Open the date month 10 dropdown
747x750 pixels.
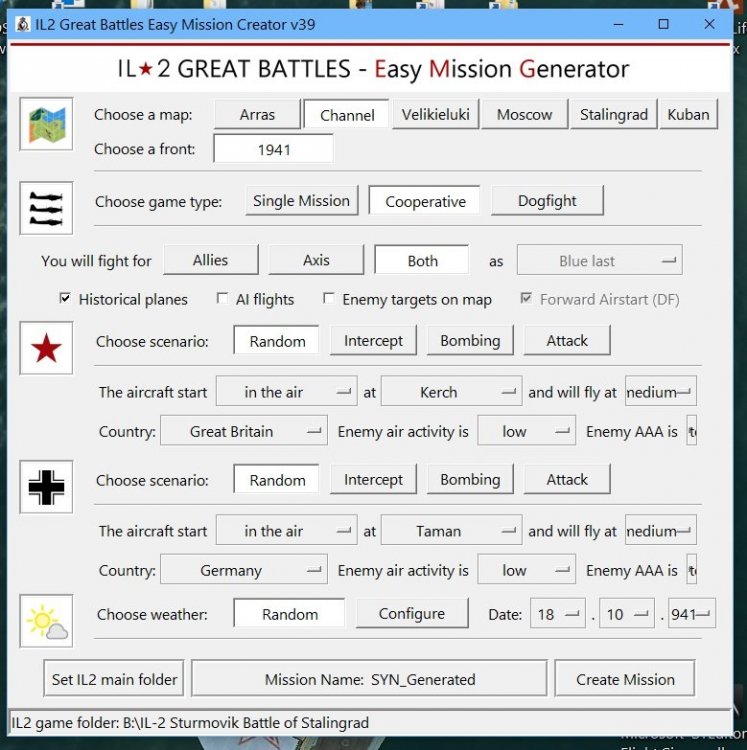click(626, 613)
